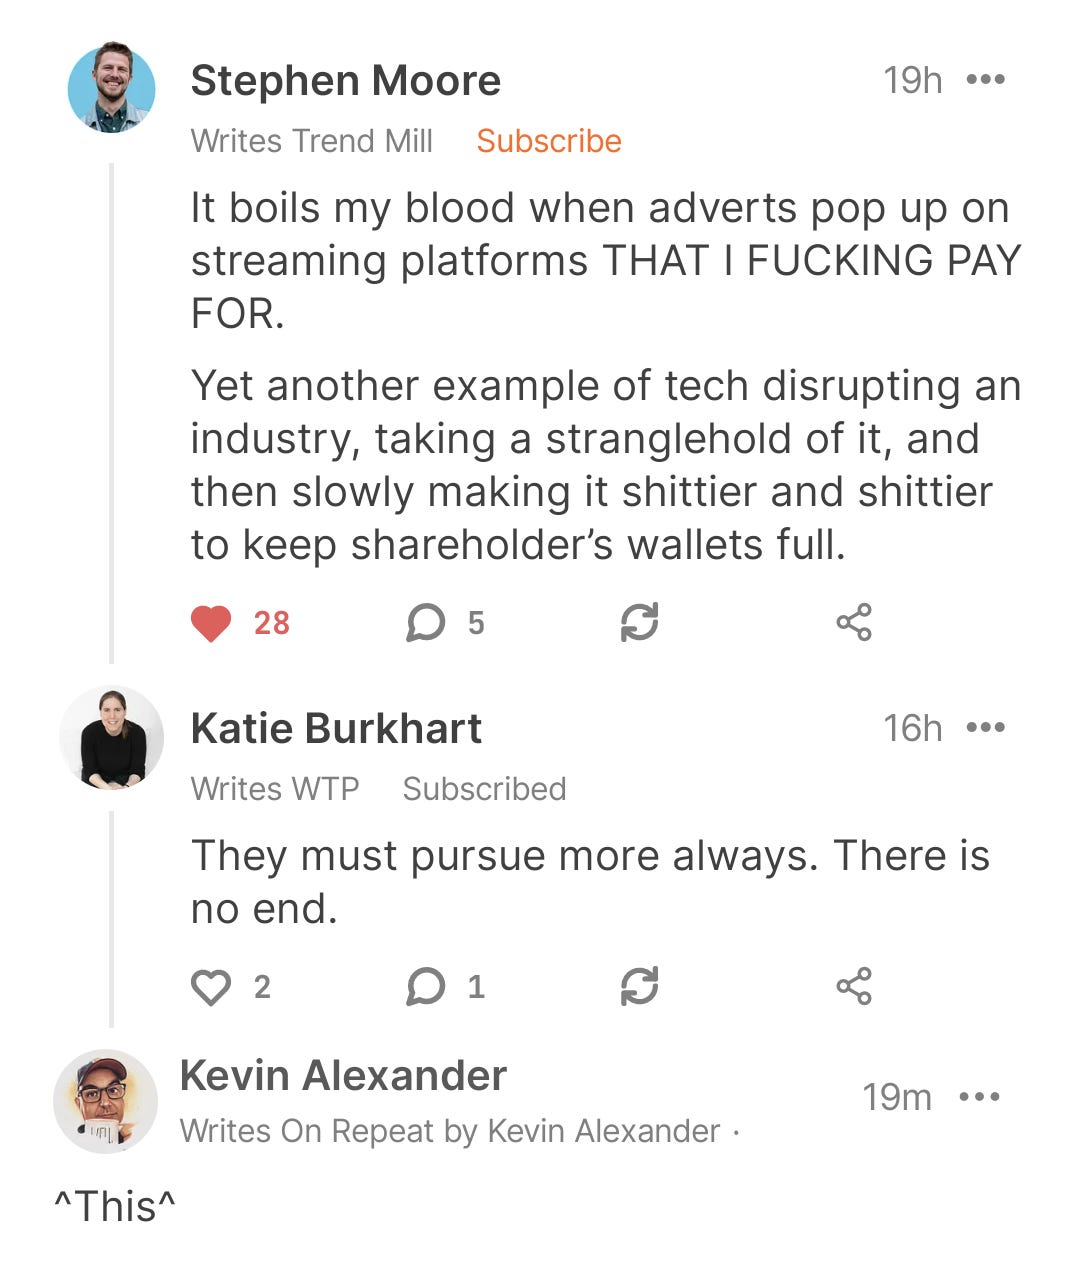This screenshot has width=1080, height=1266.
Task: Restack Katie Burkhart's reply
Action: click(640, 987)
